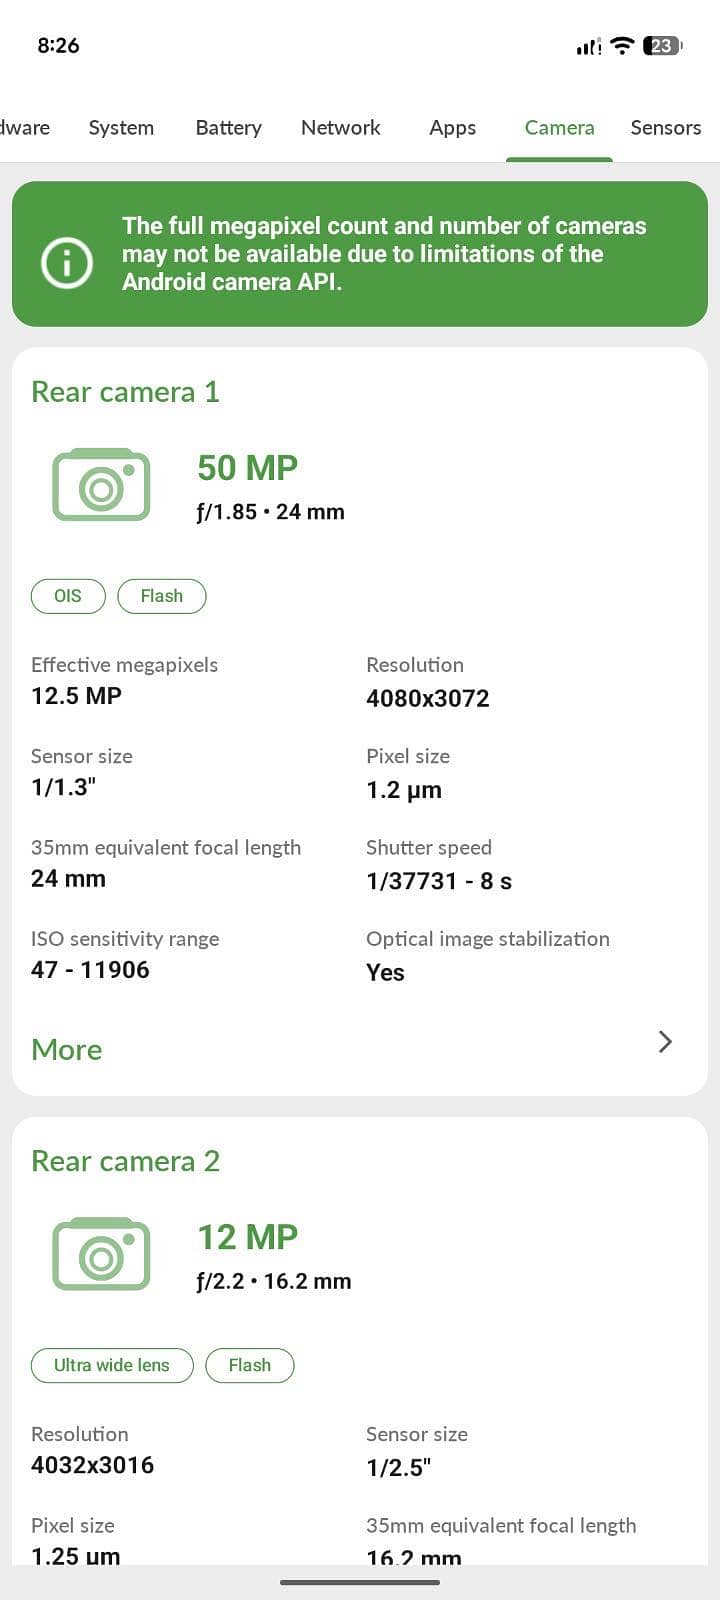
Task: Tap the Android camera API notice text
Action: [384, 254]
